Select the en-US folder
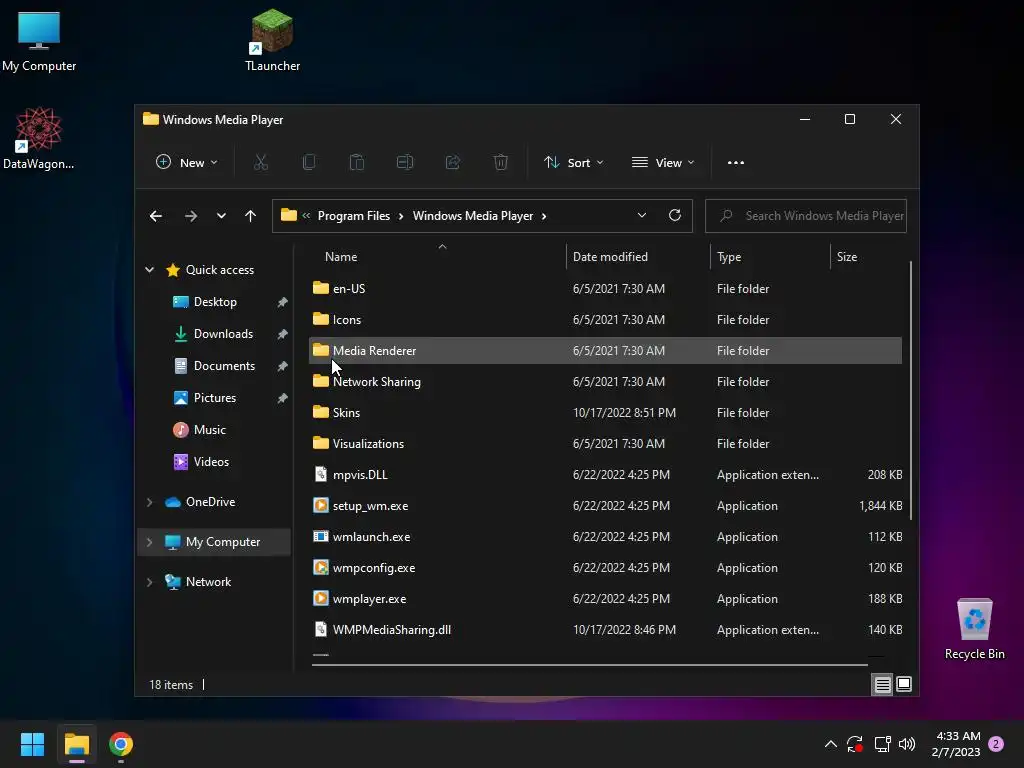This screenshot has height=768, width=1024. coord(605,289)
